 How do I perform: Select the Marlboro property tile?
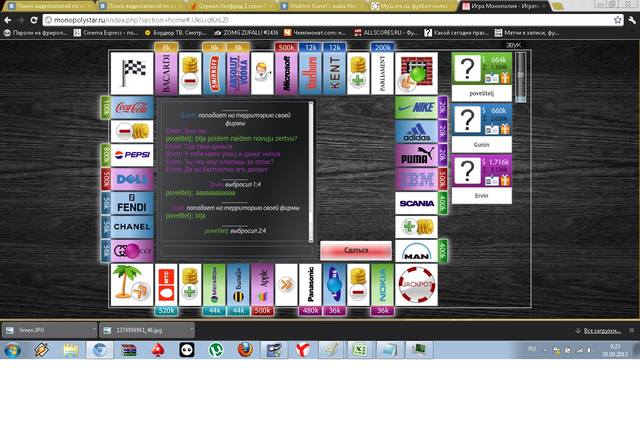tap(310, 73)
